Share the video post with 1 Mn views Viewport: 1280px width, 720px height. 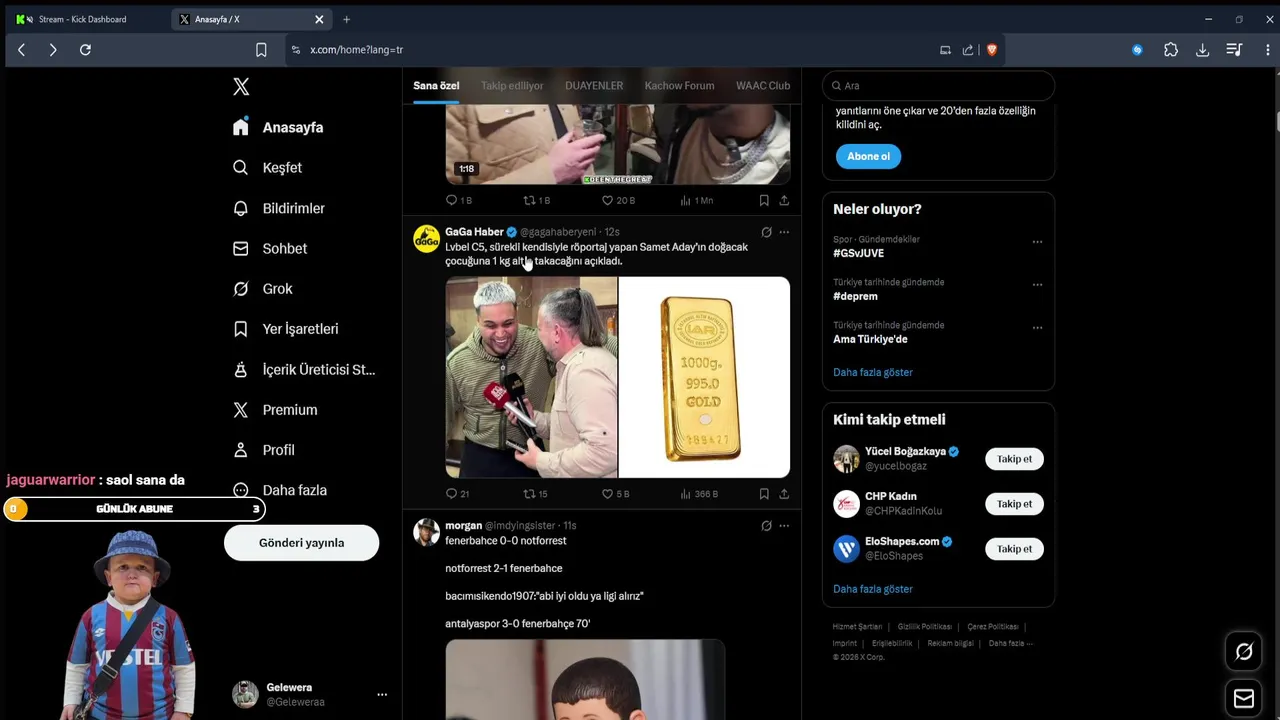point(784,200)
